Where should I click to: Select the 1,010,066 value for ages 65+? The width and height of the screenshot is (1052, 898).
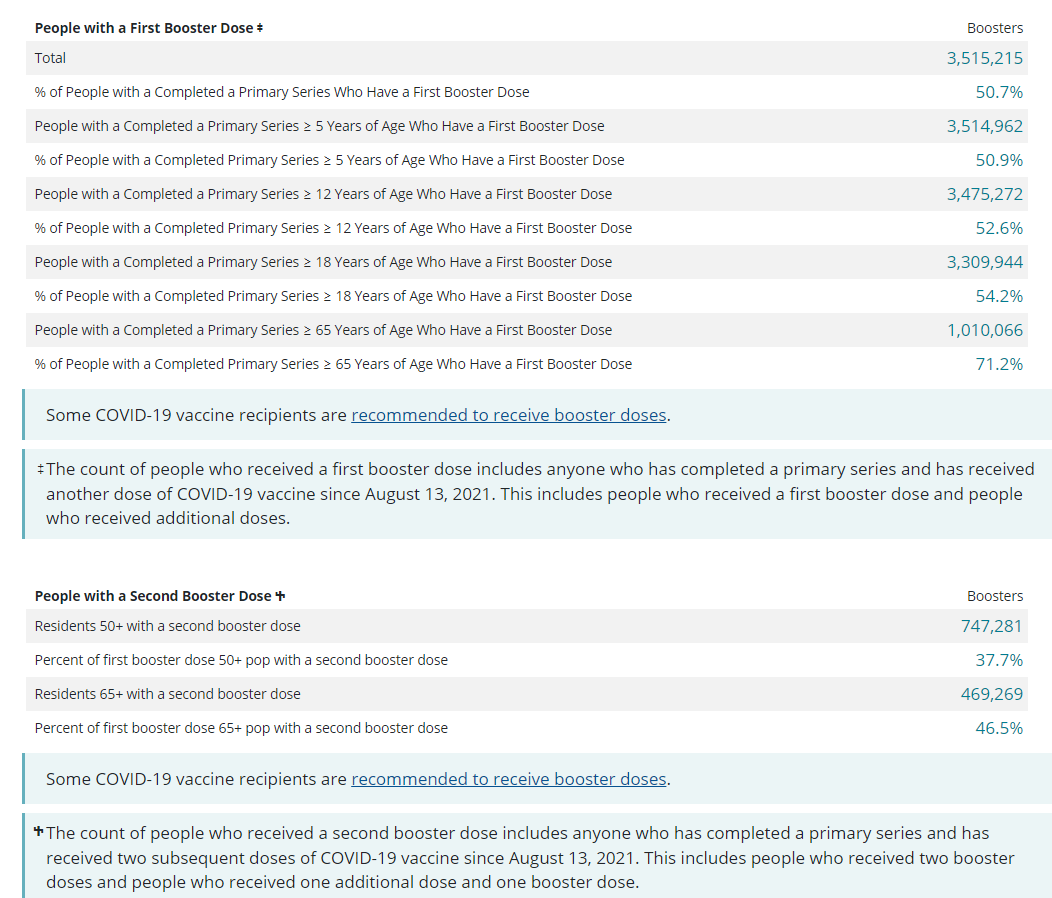984,330
